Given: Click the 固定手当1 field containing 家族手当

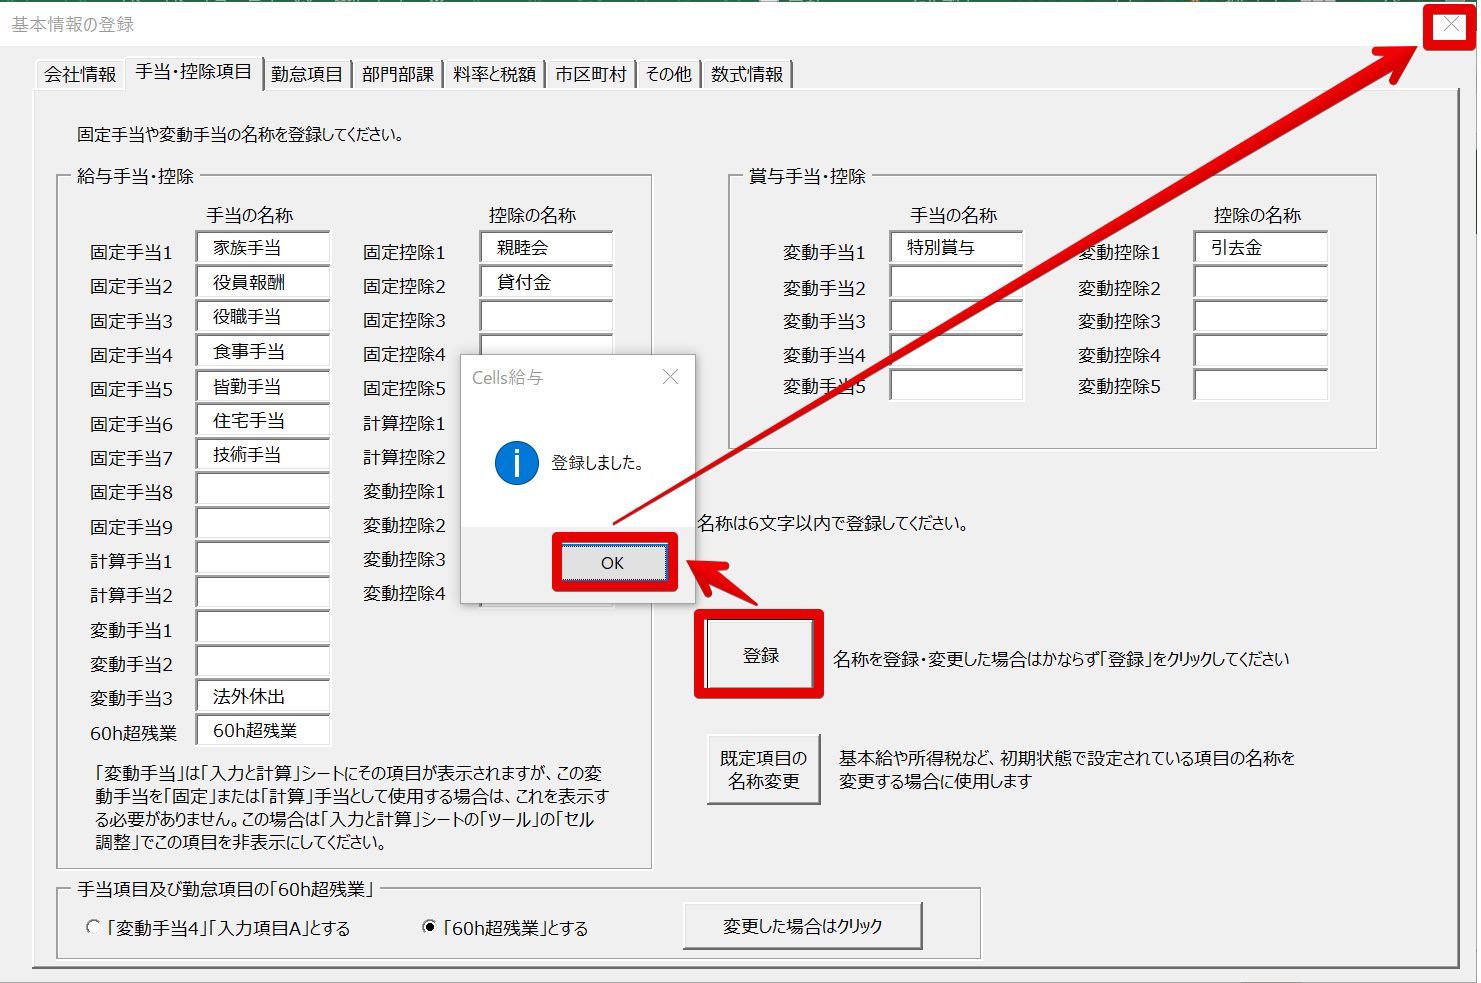Looking at the screenshot, I should pyautogui.click(x=263, y=248).
